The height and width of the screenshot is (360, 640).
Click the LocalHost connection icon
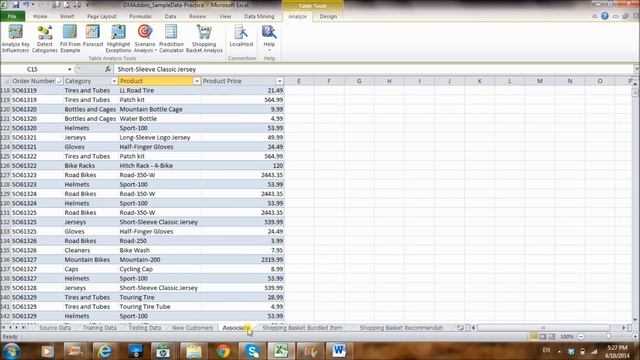tap(241, 36)
